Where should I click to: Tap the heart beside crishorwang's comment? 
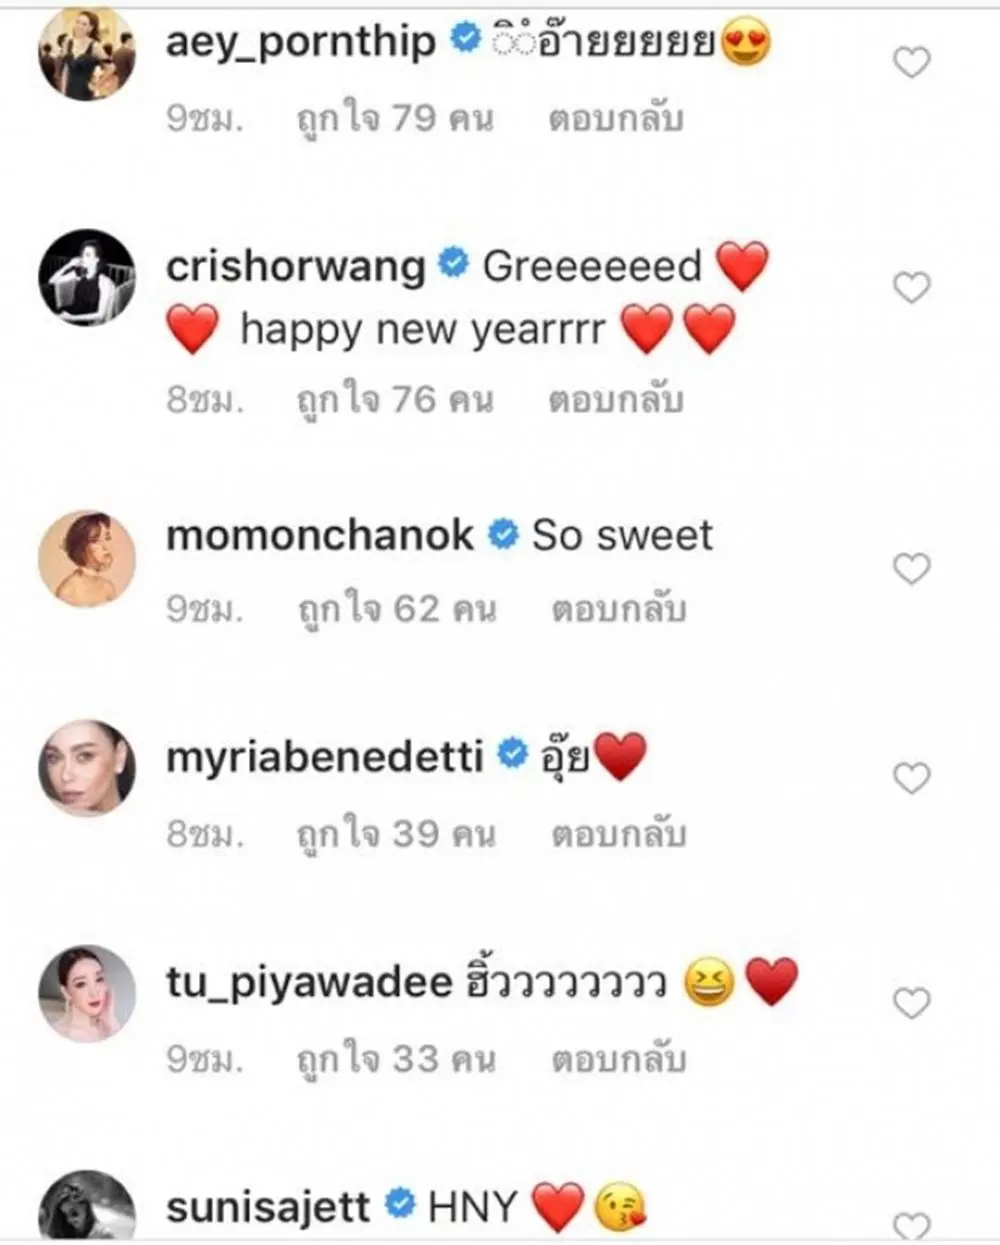(x=911, y=288)
